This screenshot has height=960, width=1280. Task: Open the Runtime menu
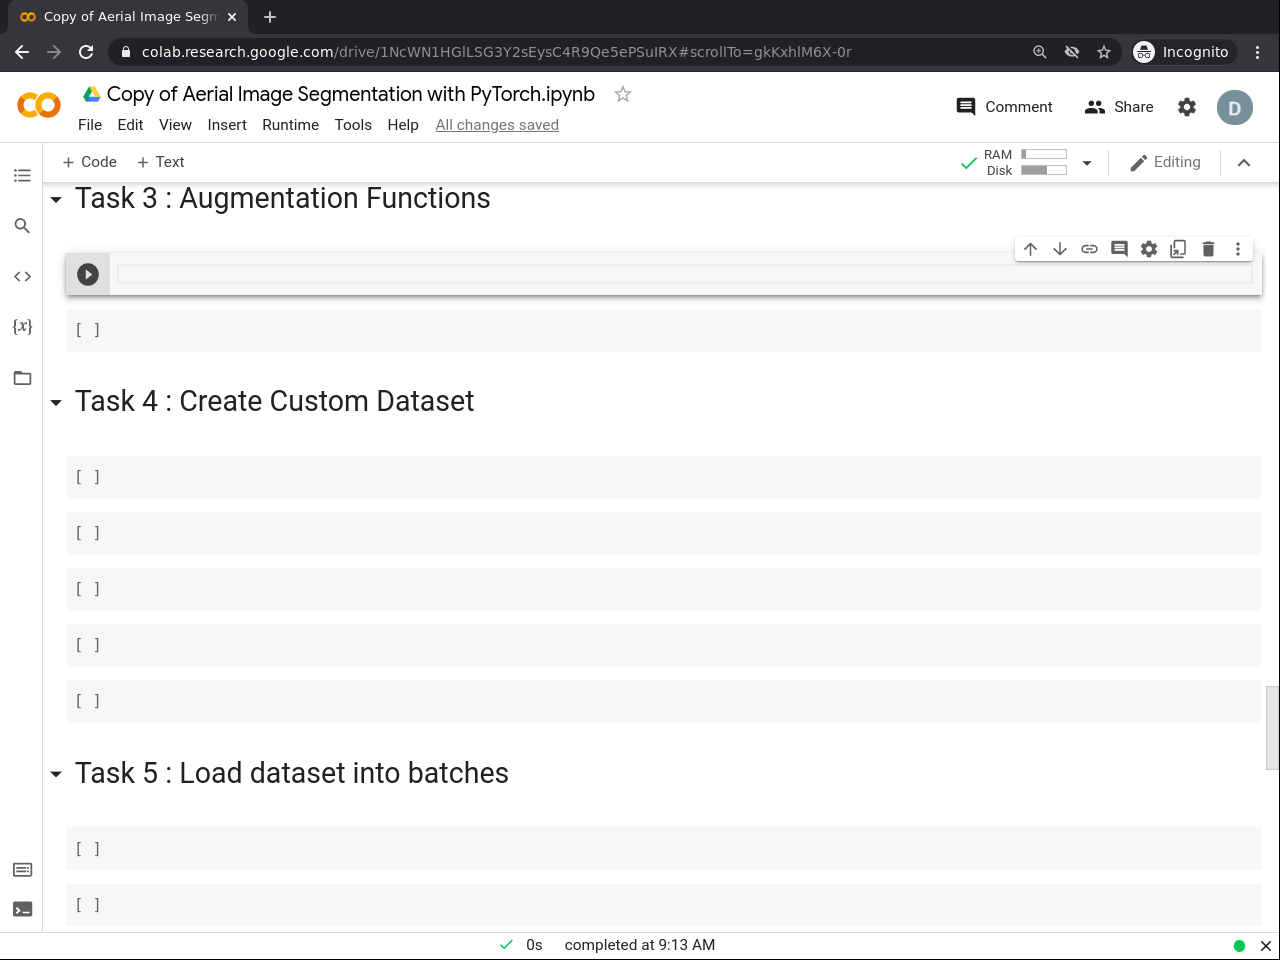290,125
